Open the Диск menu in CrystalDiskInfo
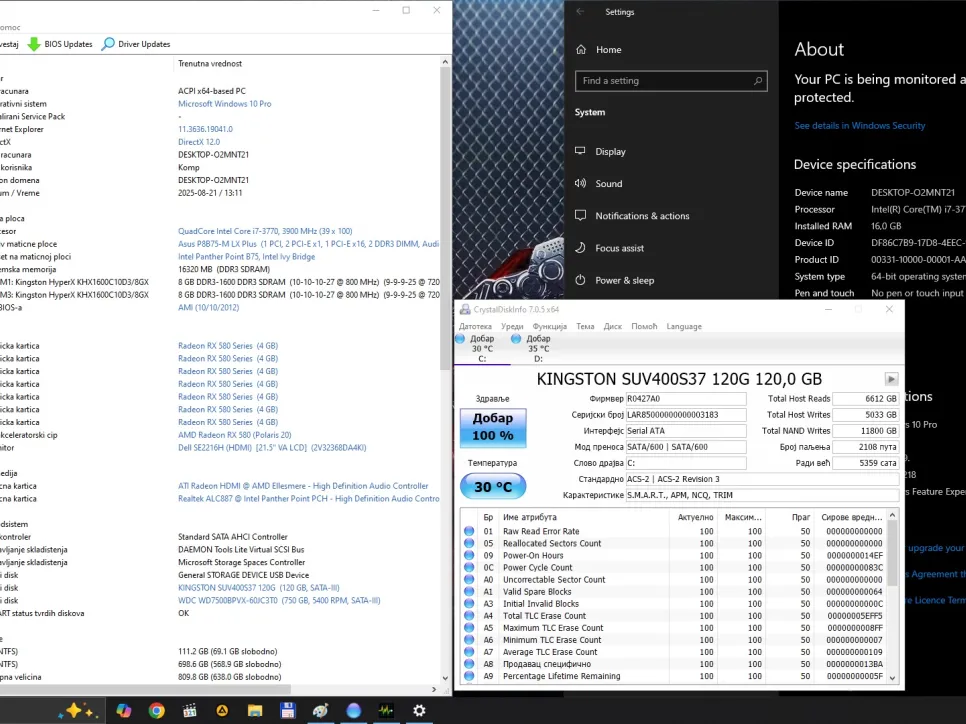This screenshot has width=966, height=724. (613, 326)
